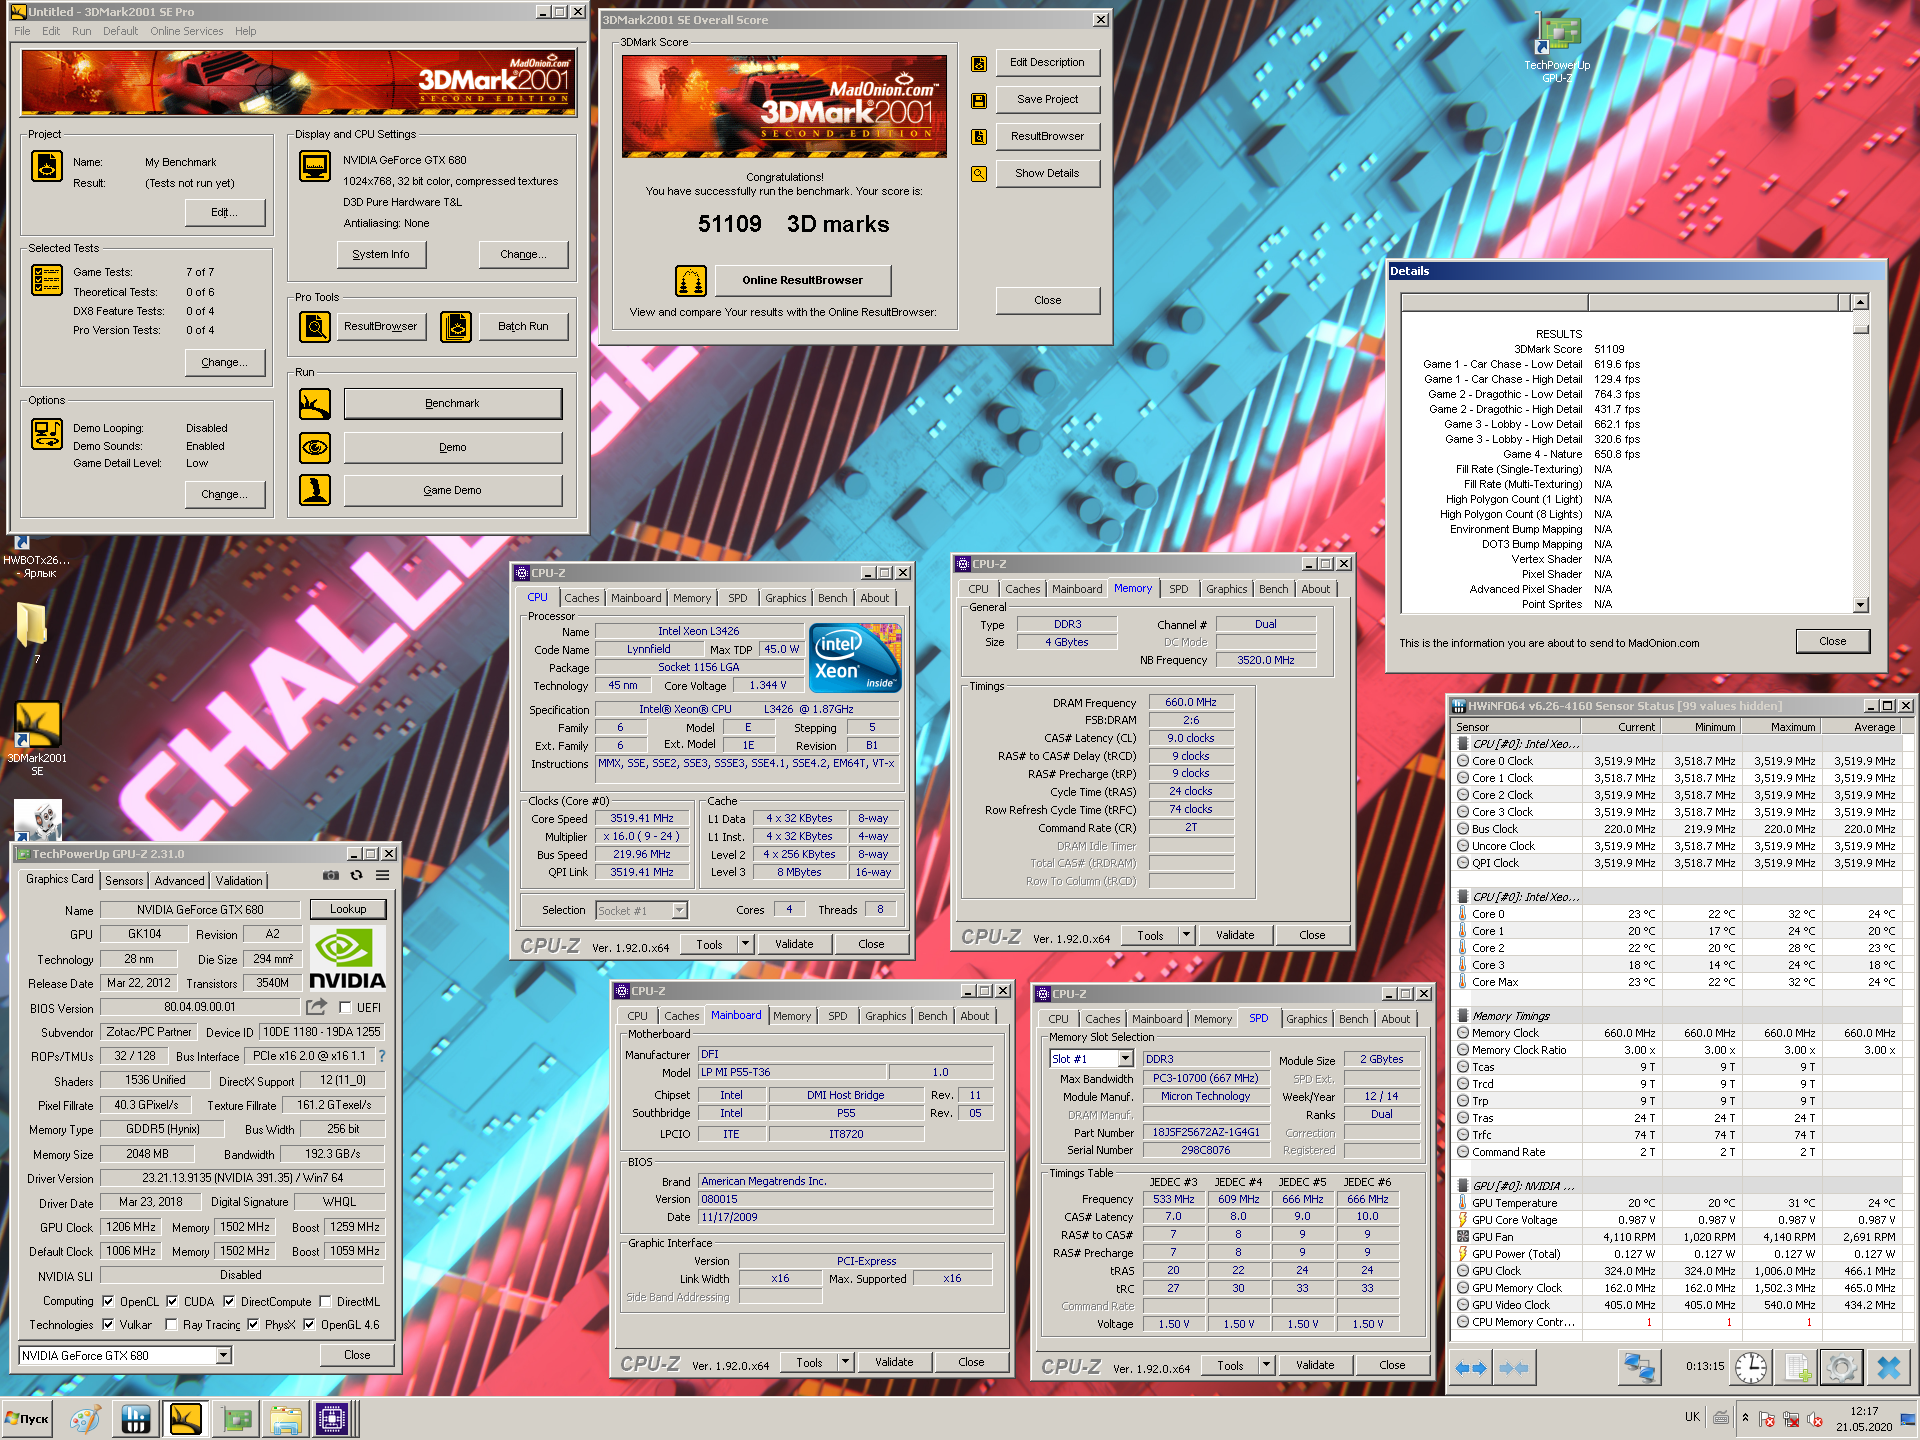Switch to the Sensors tab in GPU-Z
This screenshot has height=1440, width=1920.
pyautogui.click(x=124, y=881)
